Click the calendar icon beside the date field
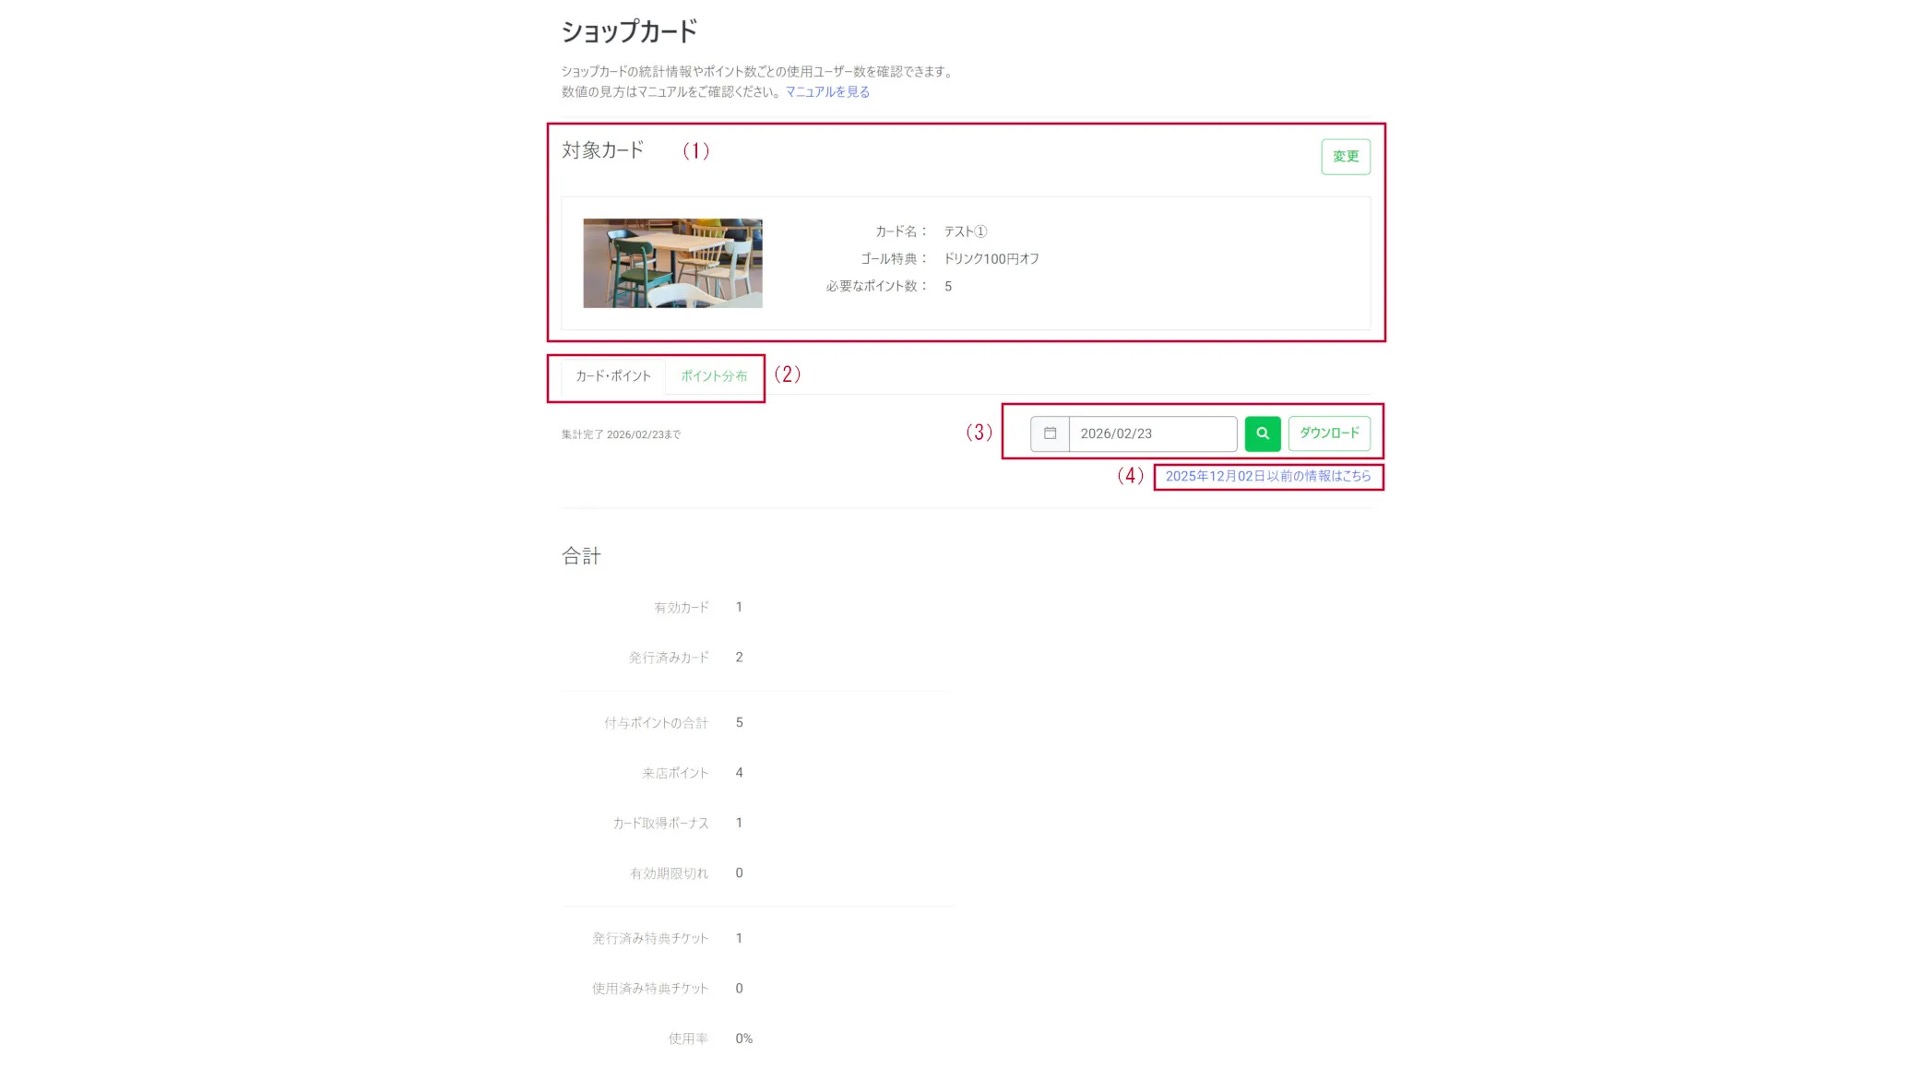This screenshot has width=1920, height=1080. pos(1050,434)
